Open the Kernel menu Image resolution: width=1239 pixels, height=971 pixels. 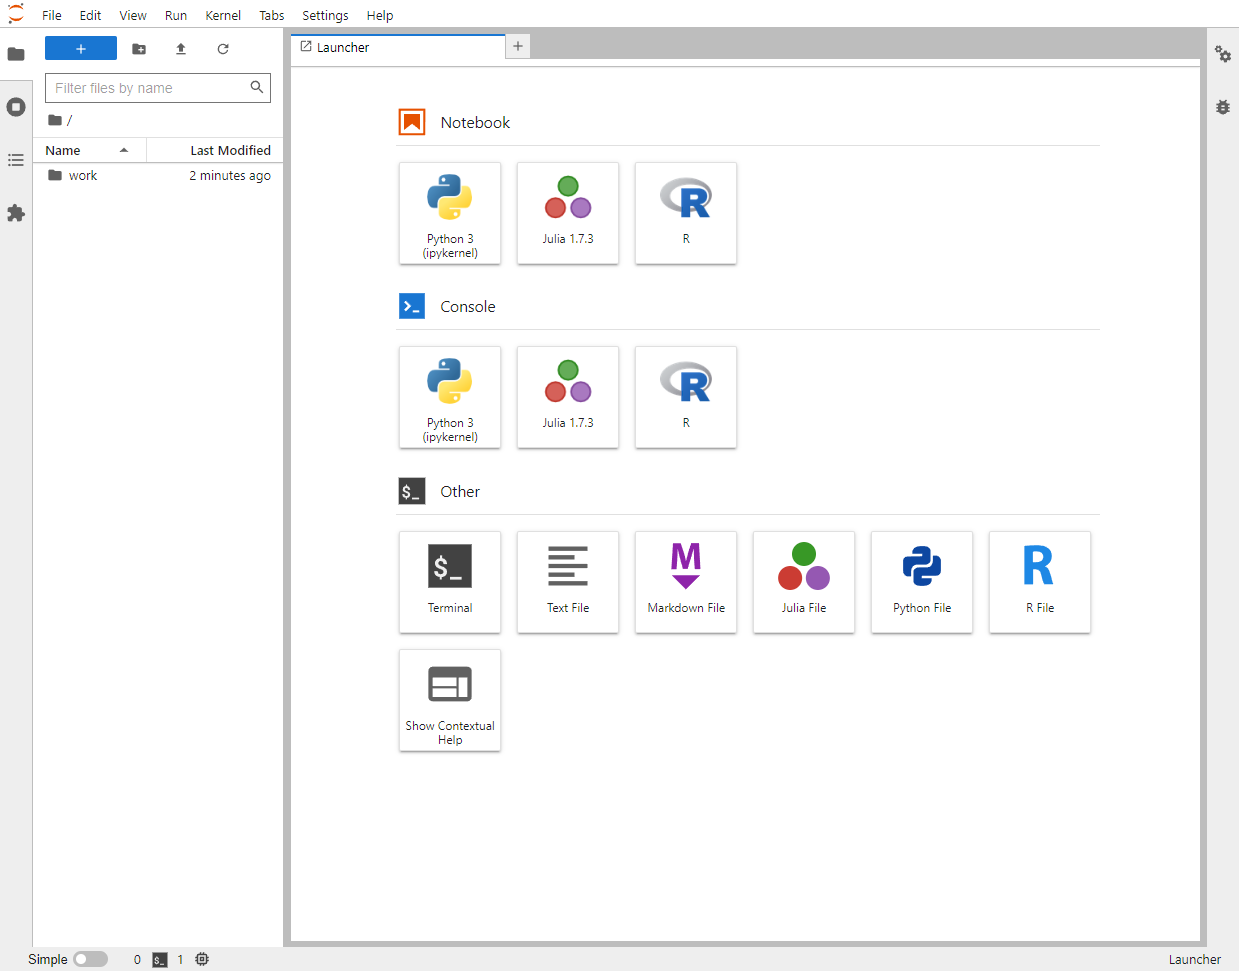[223, 15]
